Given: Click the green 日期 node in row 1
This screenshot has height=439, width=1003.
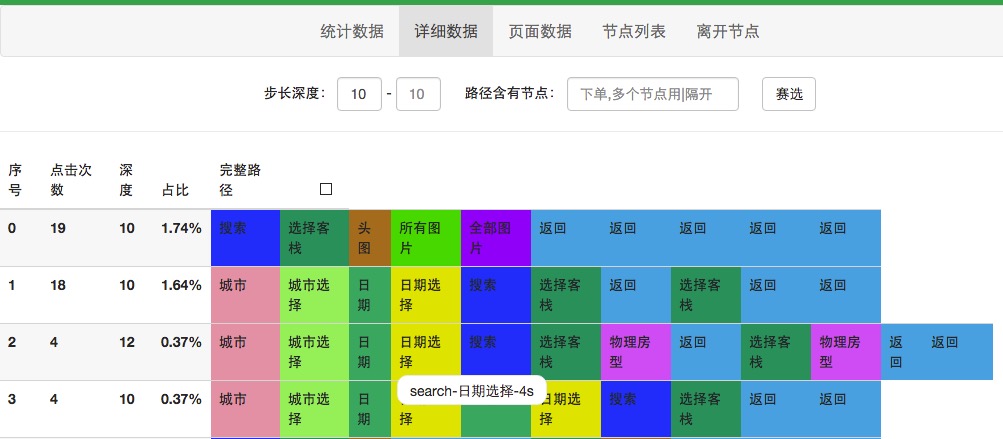Looking at the screenshot, I should coord(370,295).
